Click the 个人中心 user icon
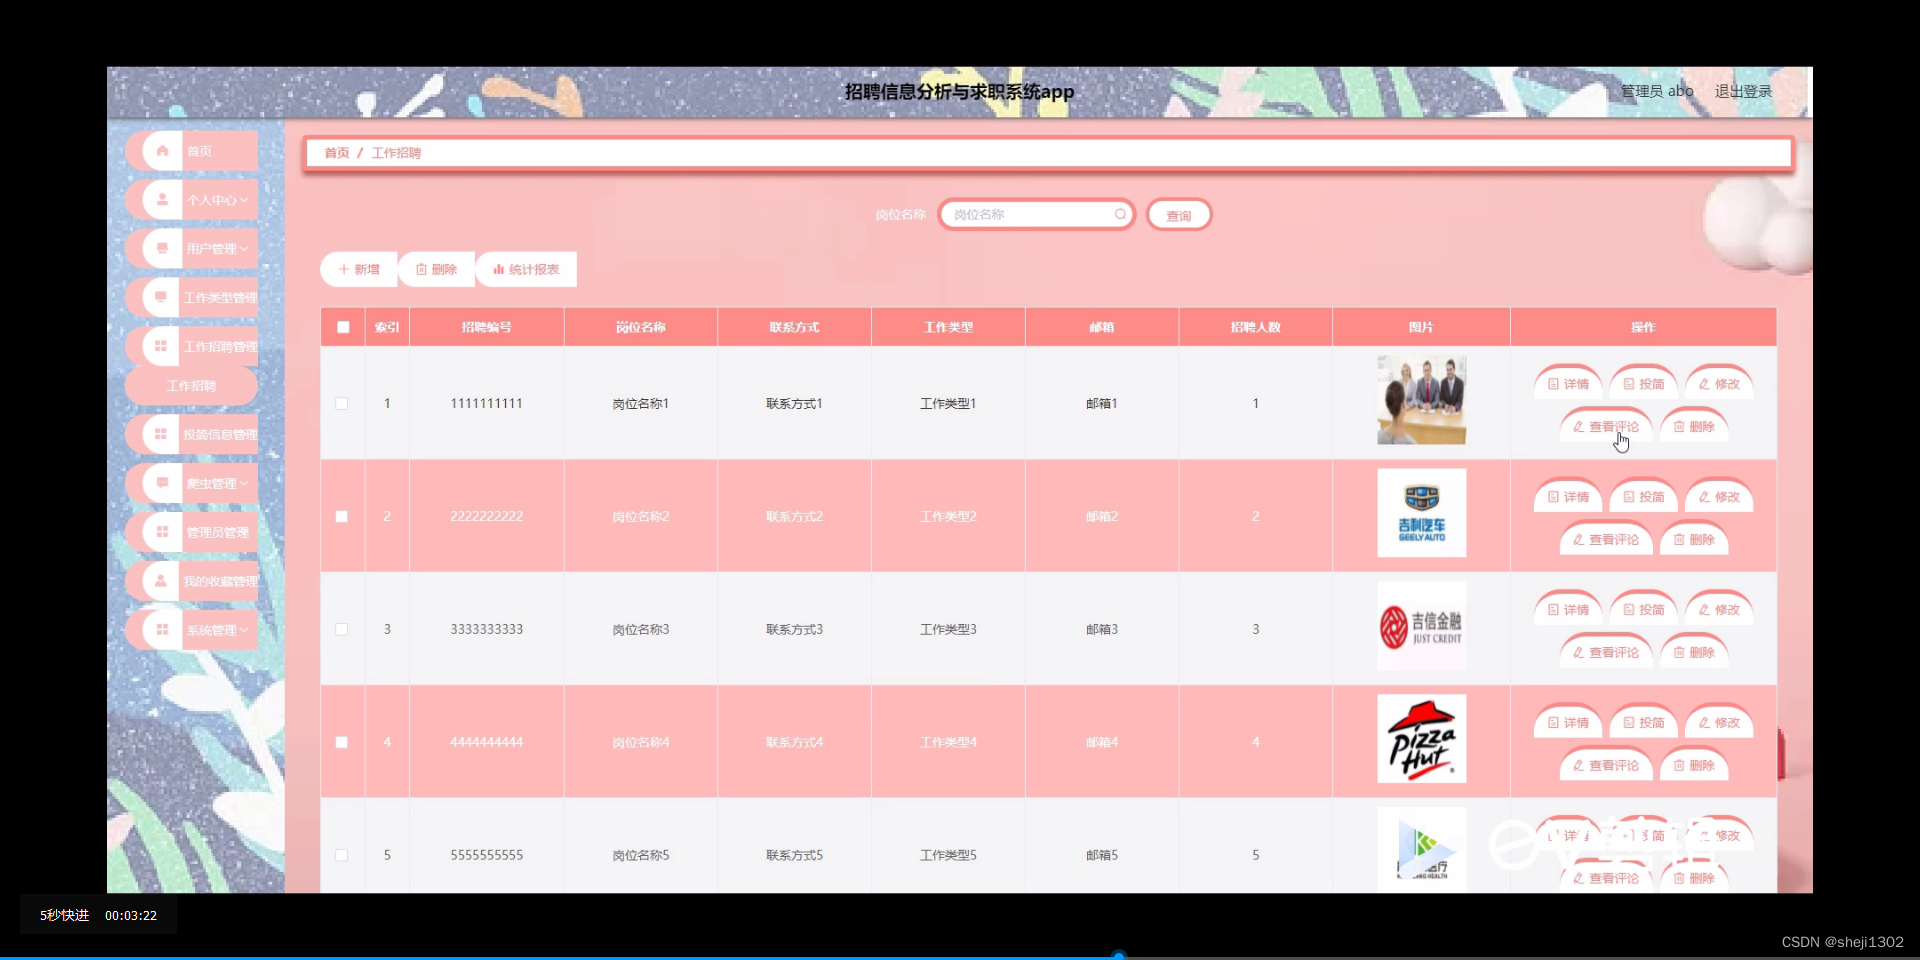This screenshot has width=1920, height=960. pos(162,199)
